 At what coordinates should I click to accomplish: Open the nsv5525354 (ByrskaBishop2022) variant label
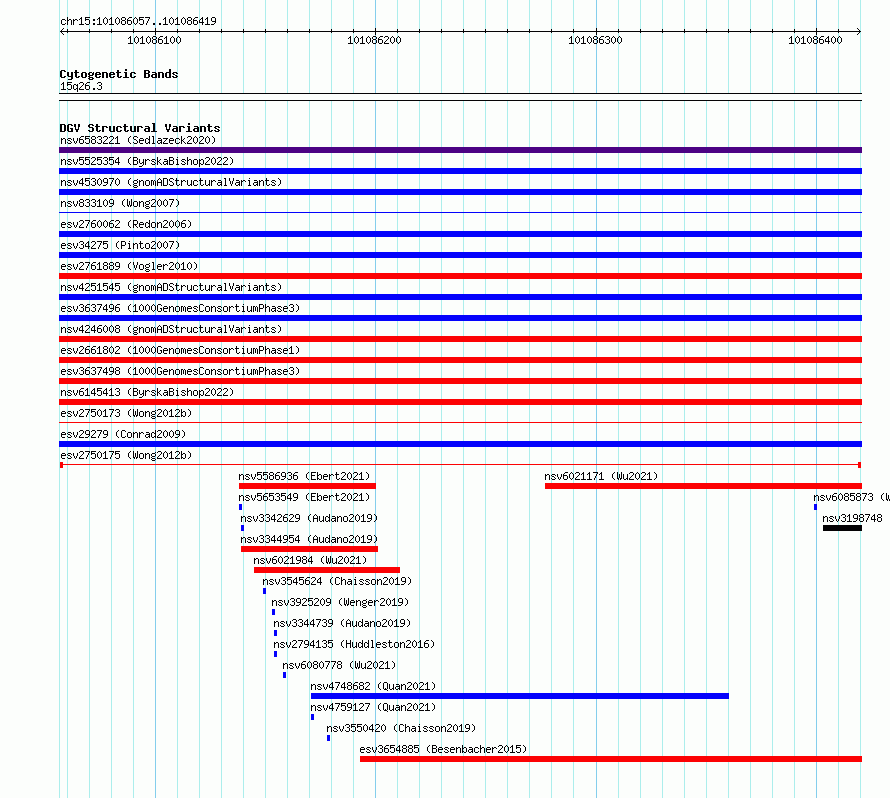pos(147,161)
